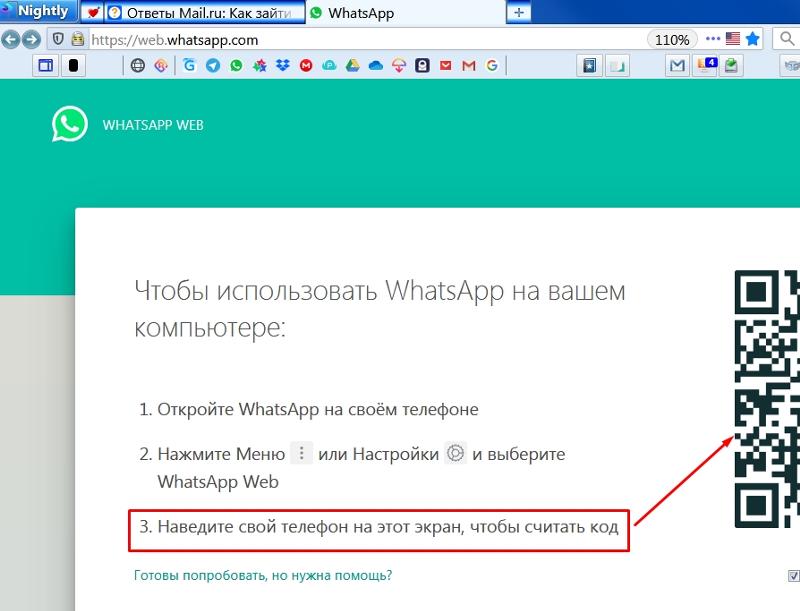Image resolution: width=800 pixels, height=611 pixels.
Task: Open the WhatsApp bookmark in the toolbar
Action: [x=236, y=65]
